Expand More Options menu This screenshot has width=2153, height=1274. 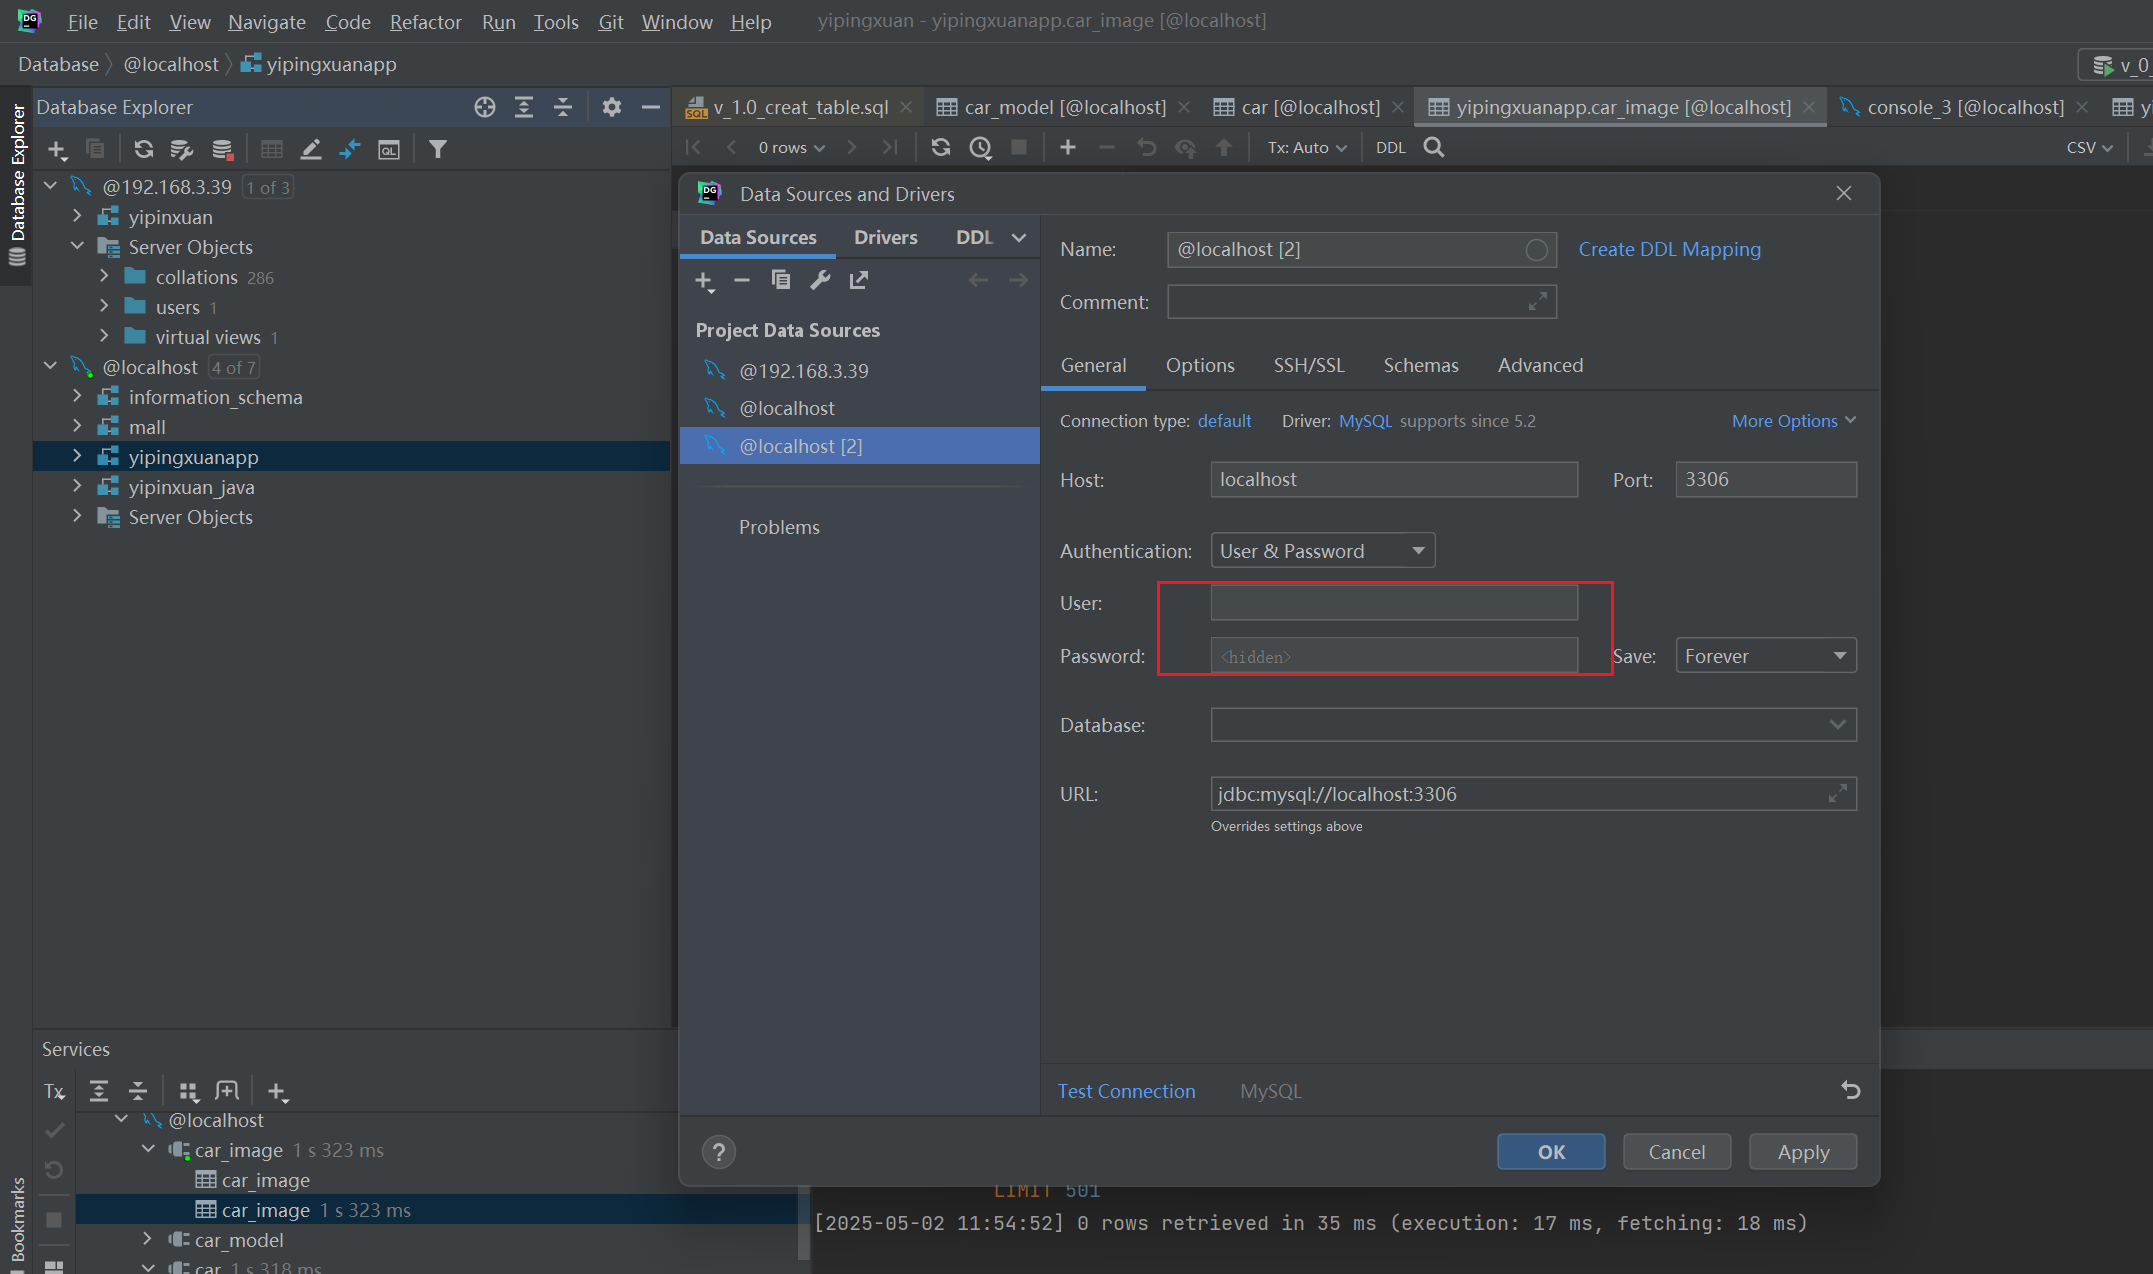coord(1793,421)
